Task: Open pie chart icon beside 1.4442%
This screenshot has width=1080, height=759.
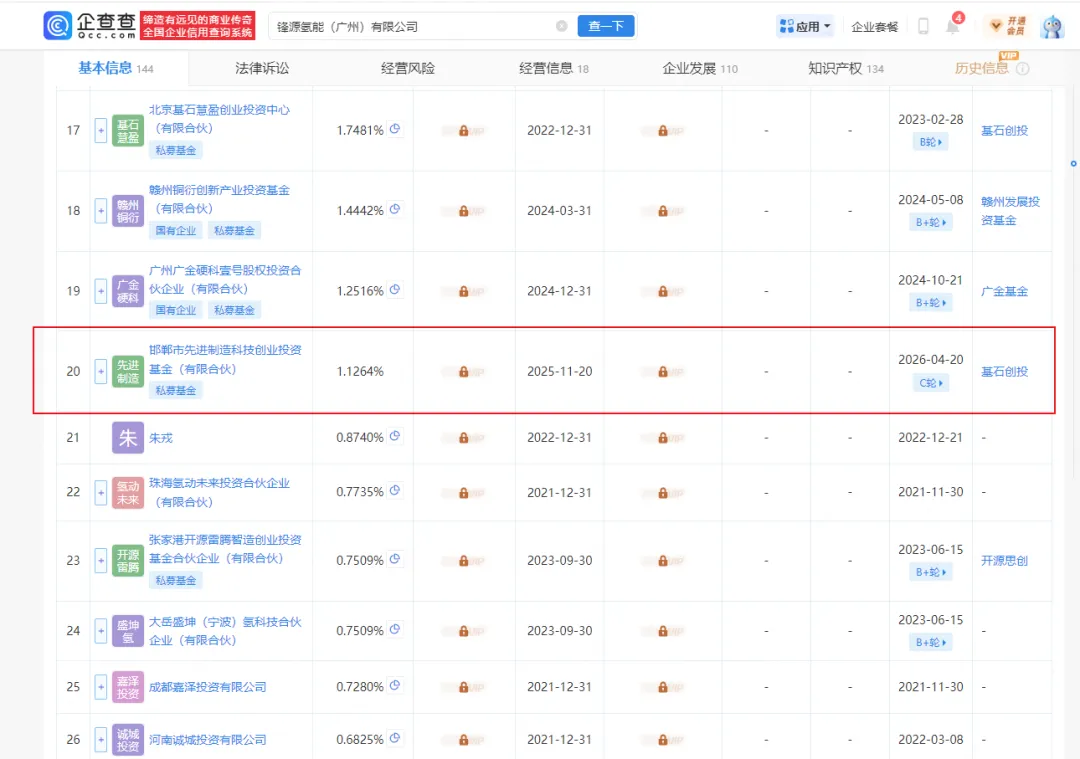Action: point(395,209)
